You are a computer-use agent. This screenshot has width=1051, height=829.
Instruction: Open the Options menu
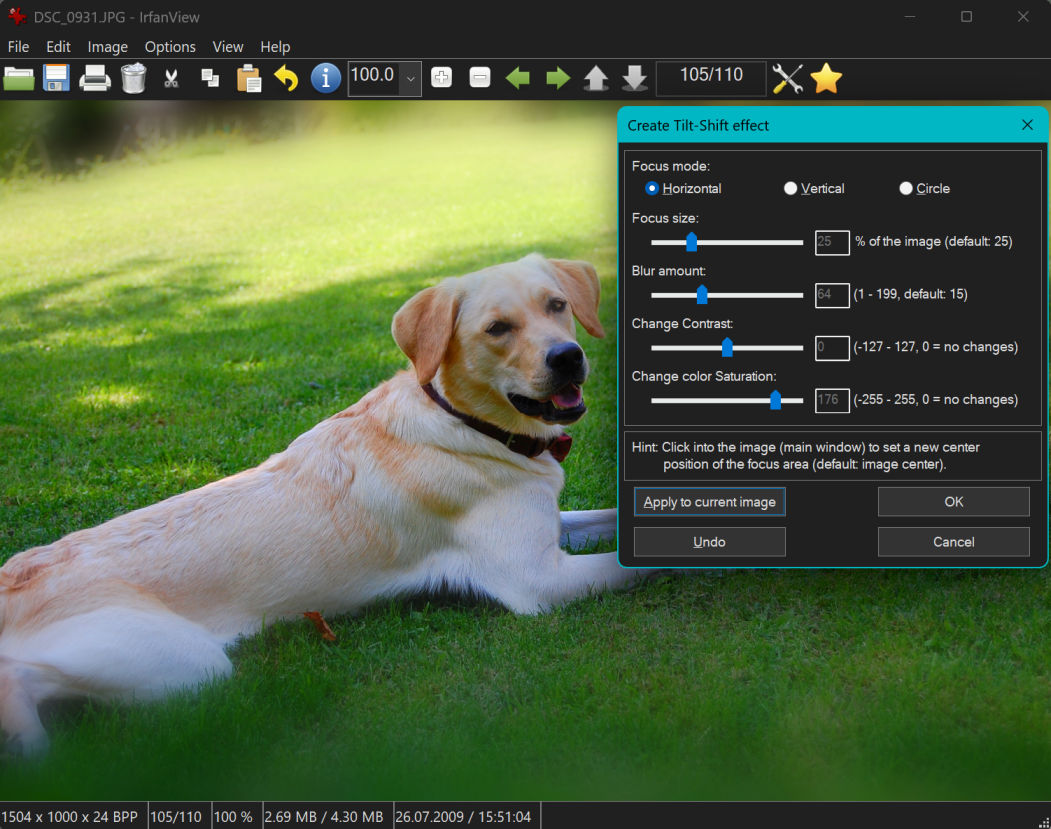point(170,47)
